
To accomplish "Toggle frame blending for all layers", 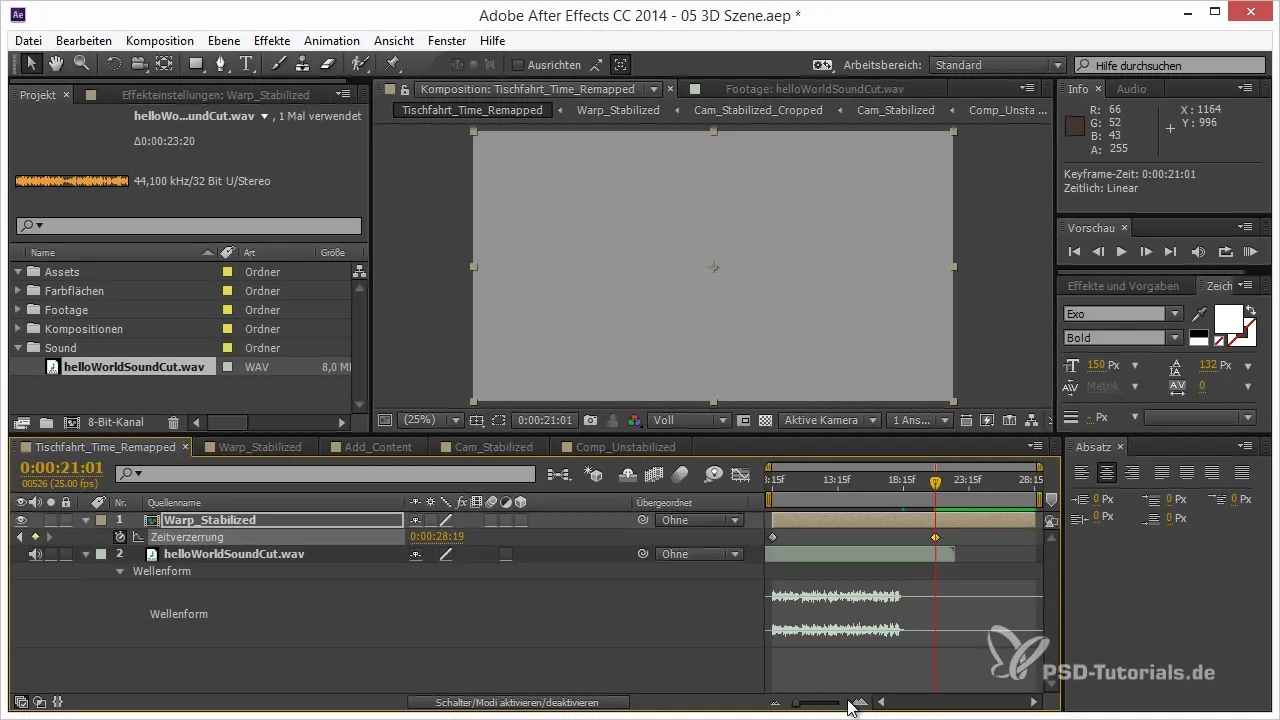I will pos(655,473).
